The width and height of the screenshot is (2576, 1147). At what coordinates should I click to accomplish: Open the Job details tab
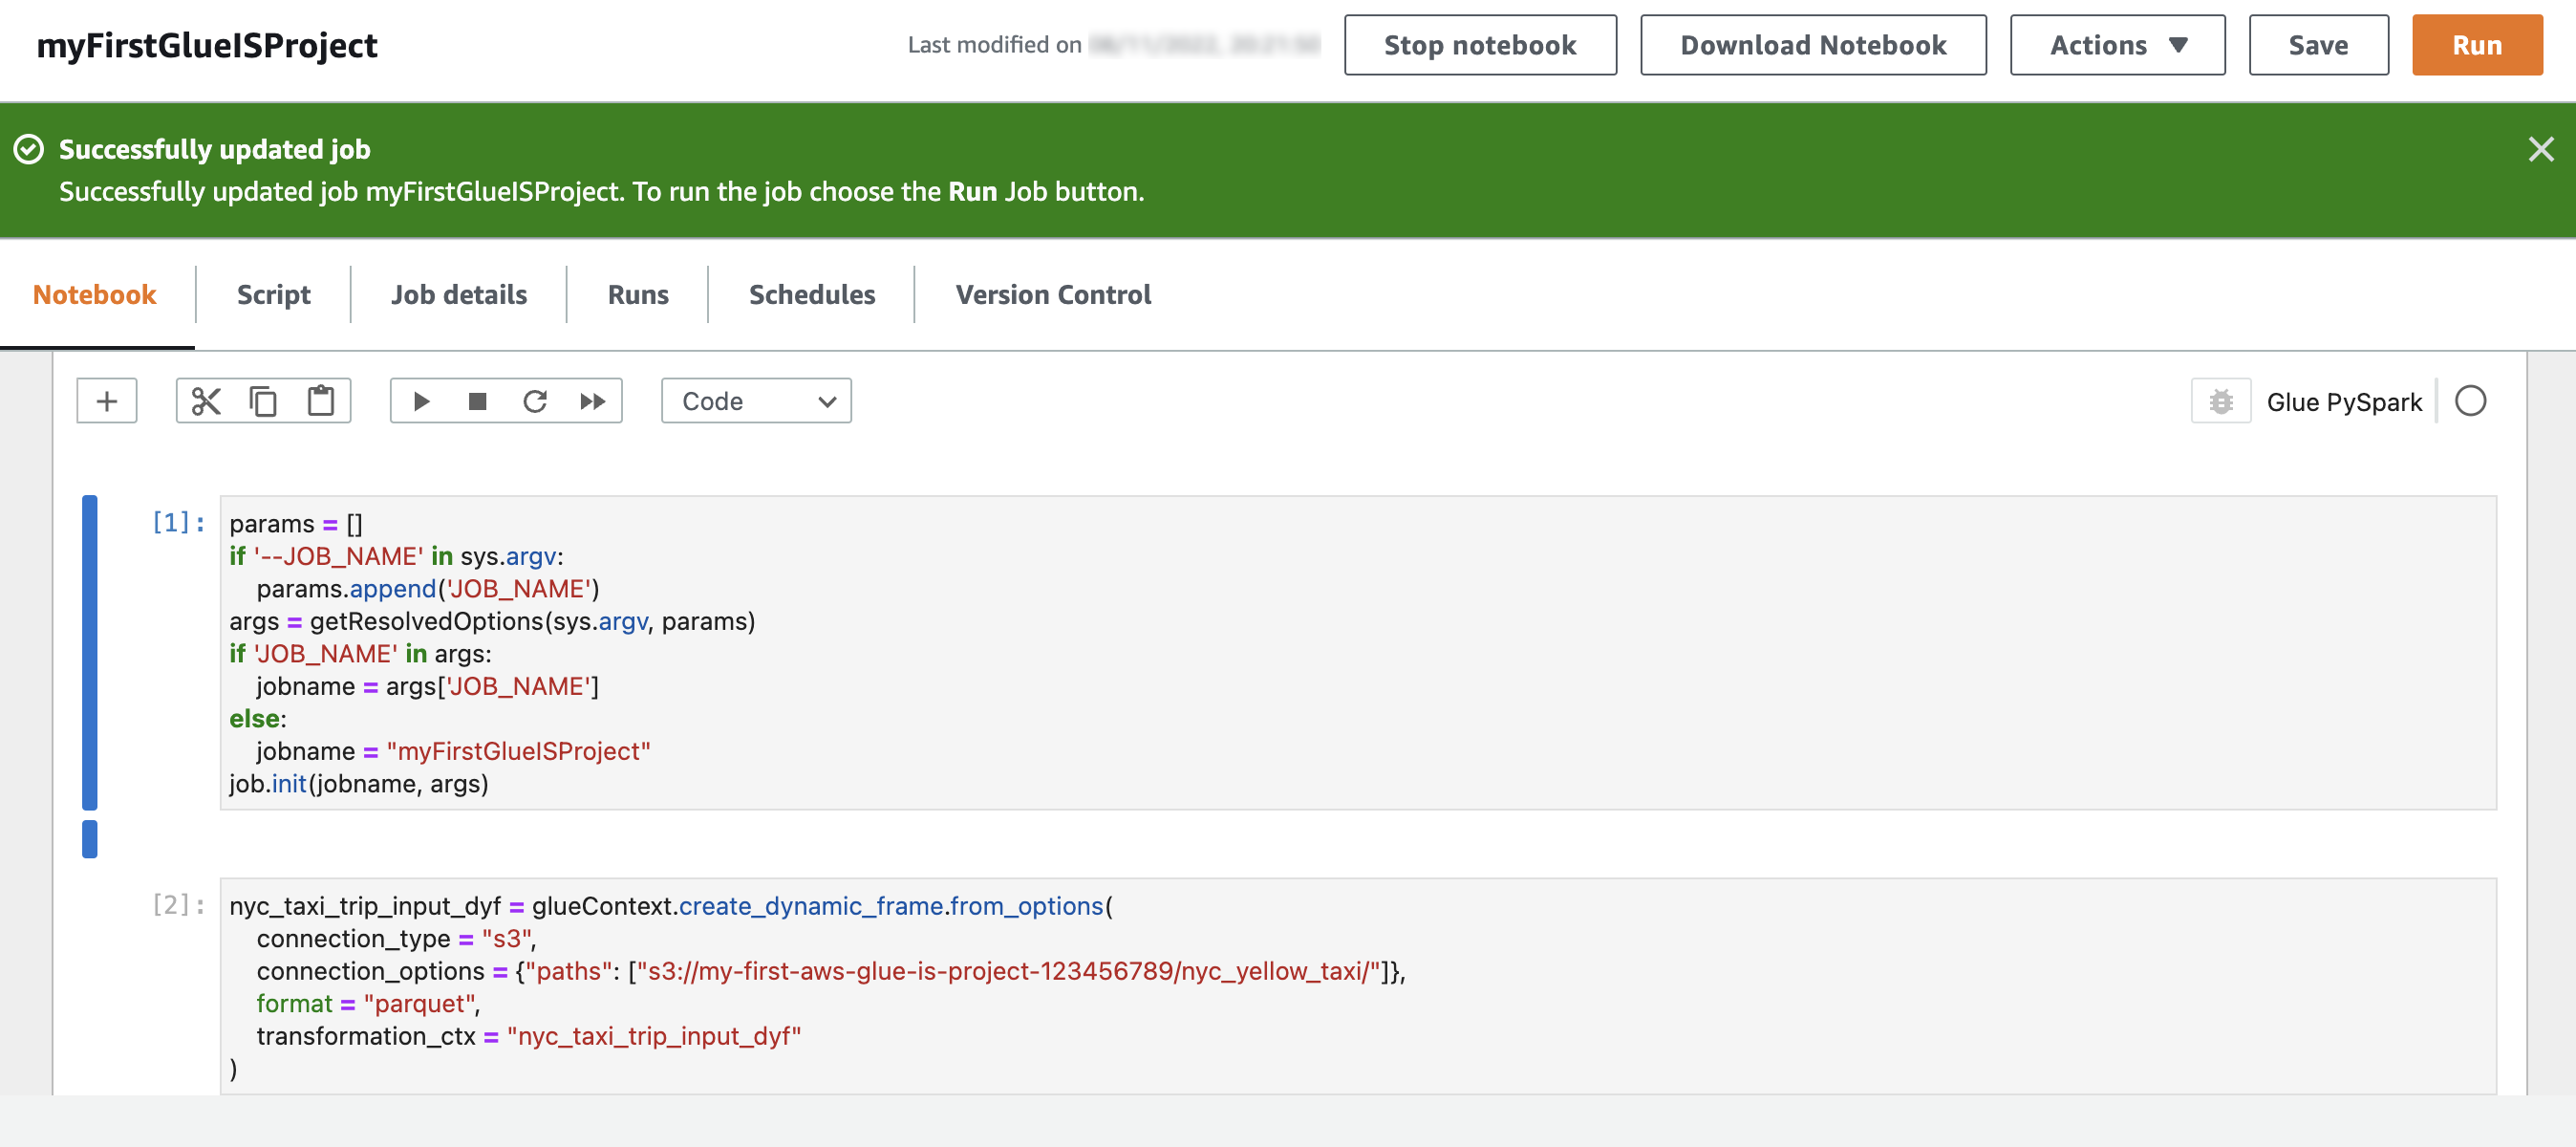458,294
